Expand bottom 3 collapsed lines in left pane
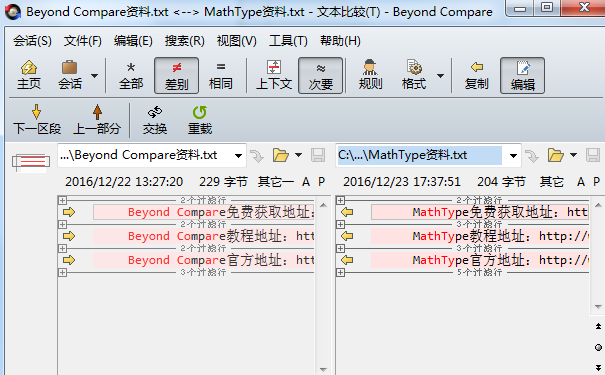Screen dimensions: 605x375 tap(63, 272)
